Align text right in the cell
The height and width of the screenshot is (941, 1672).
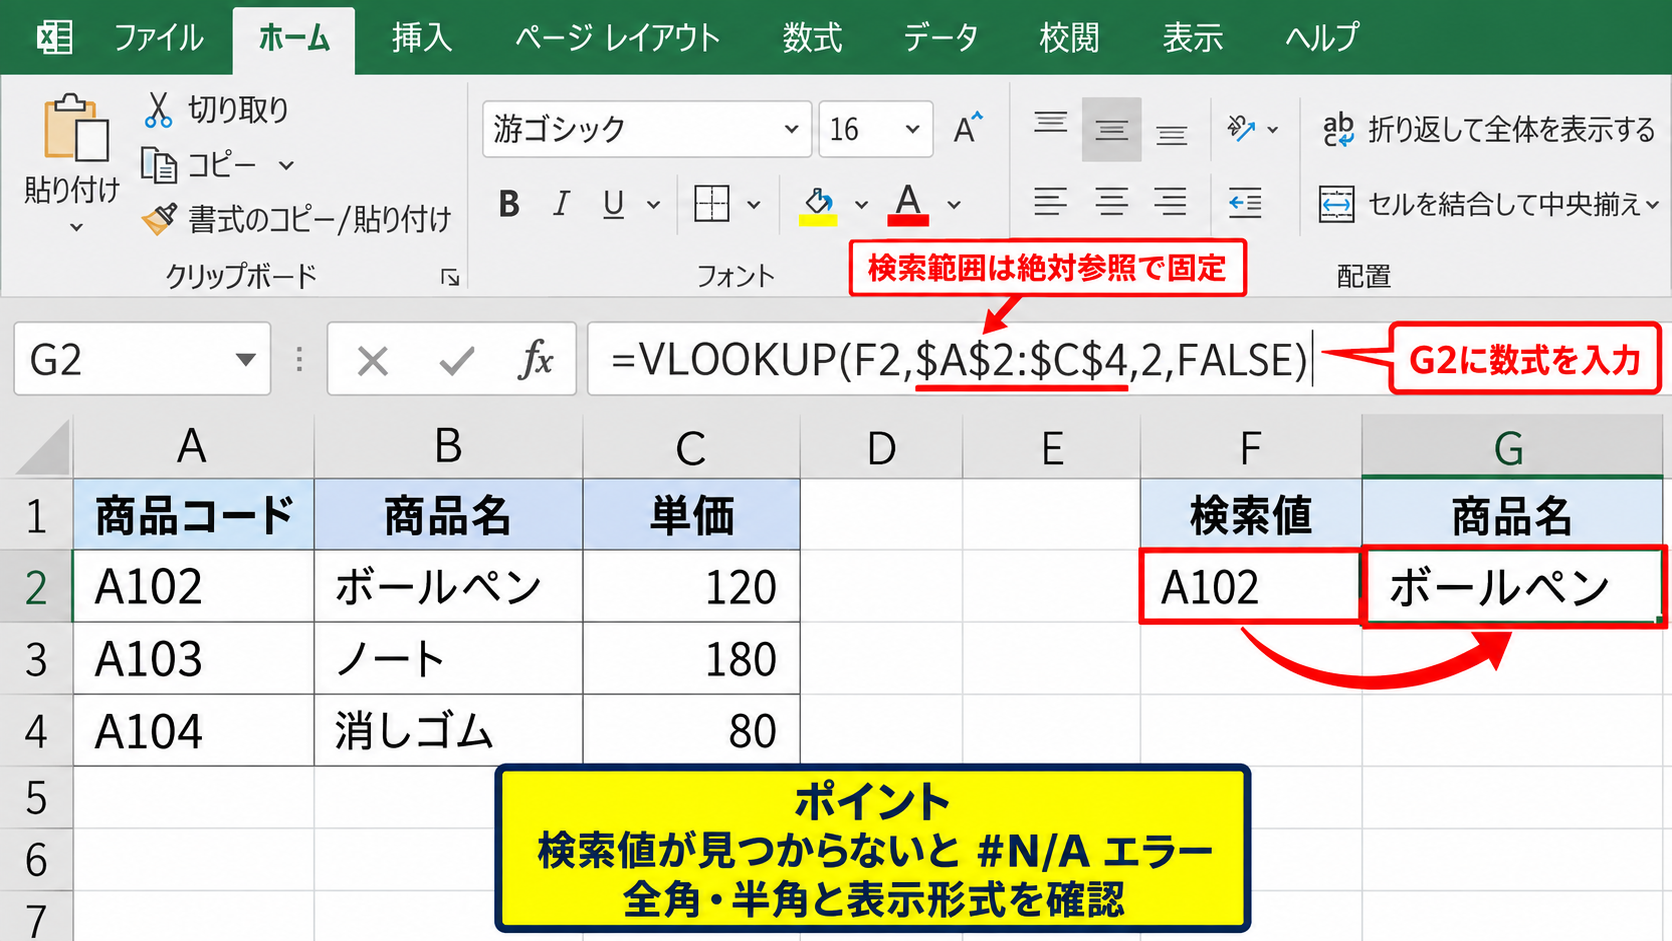tap(1170, 203)
